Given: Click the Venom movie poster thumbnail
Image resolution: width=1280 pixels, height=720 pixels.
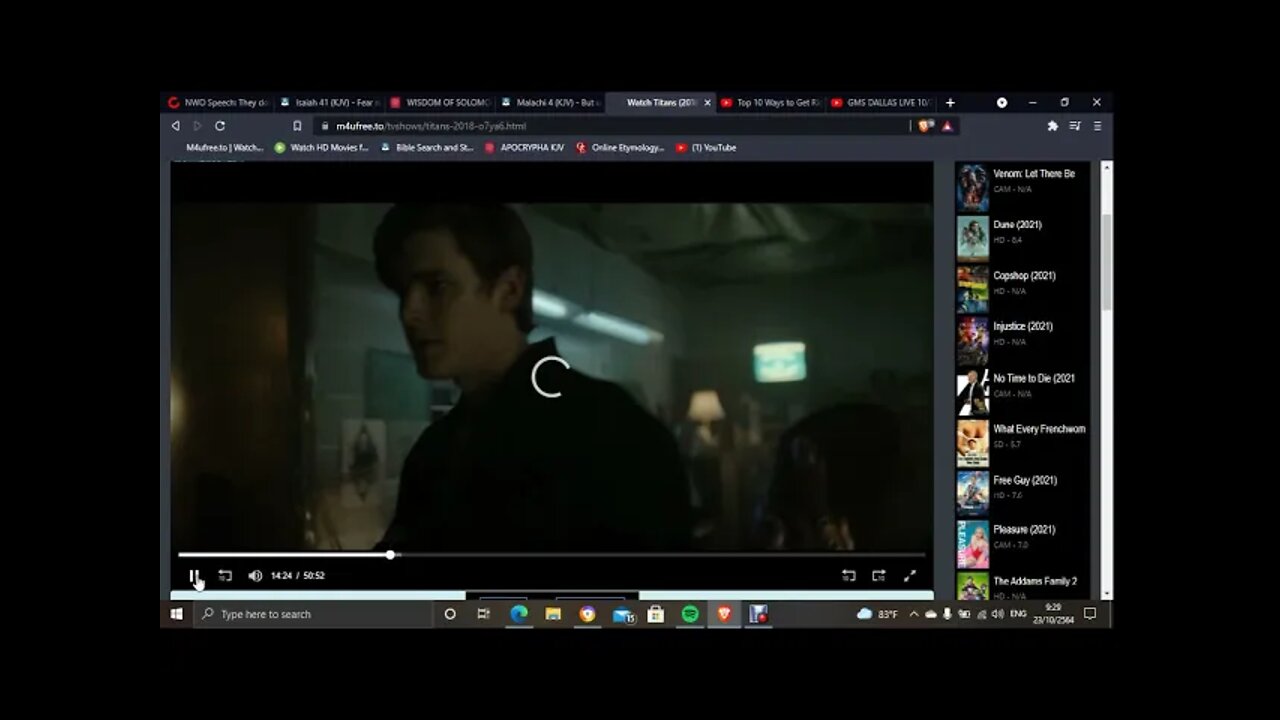Looking at the screenshot, I should pos(972,187).
